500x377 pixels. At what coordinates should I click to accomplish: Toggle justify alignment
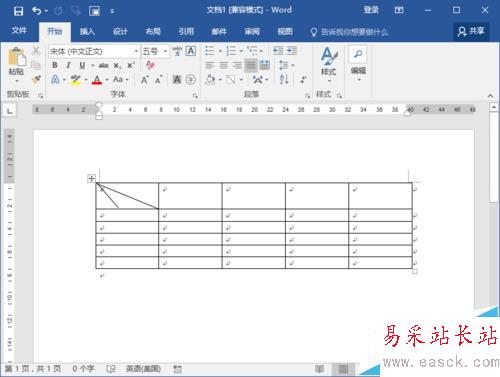[x=251, y=65]
